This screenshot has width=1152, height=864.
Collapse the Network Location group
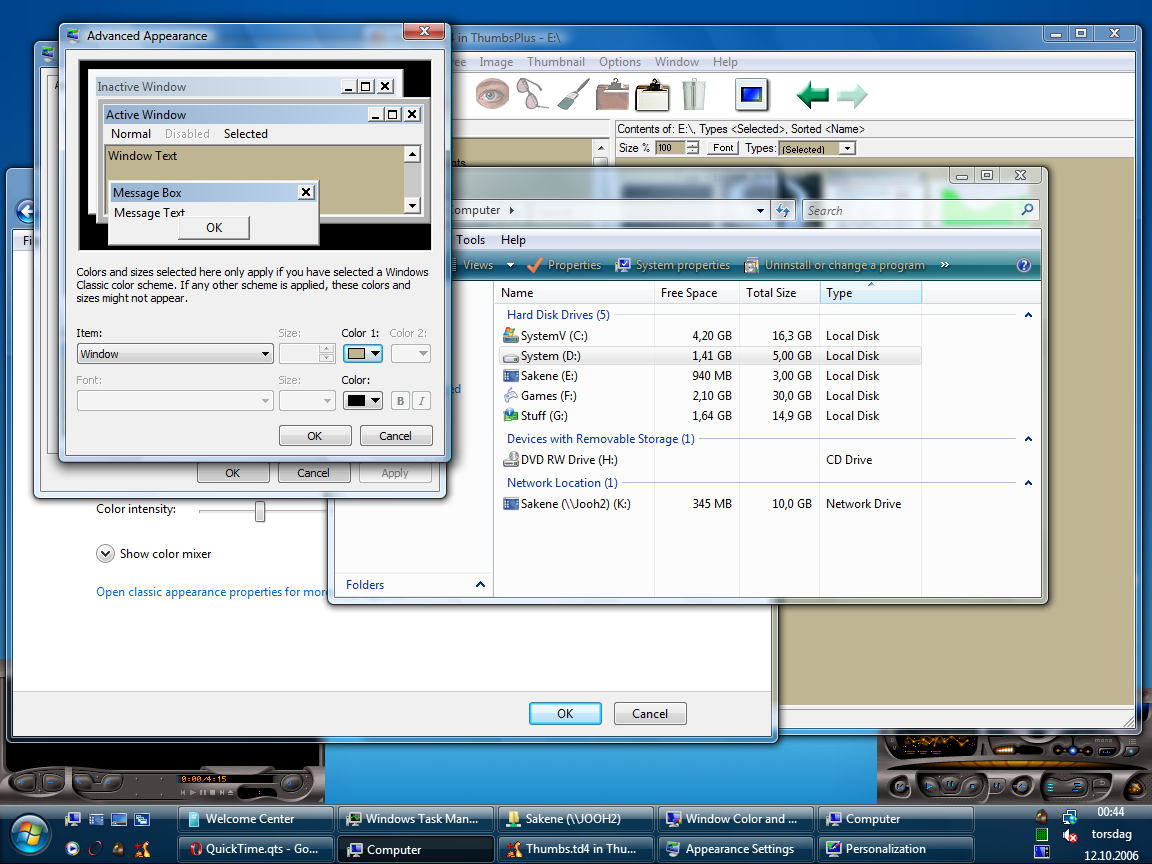coord(1028,483)
